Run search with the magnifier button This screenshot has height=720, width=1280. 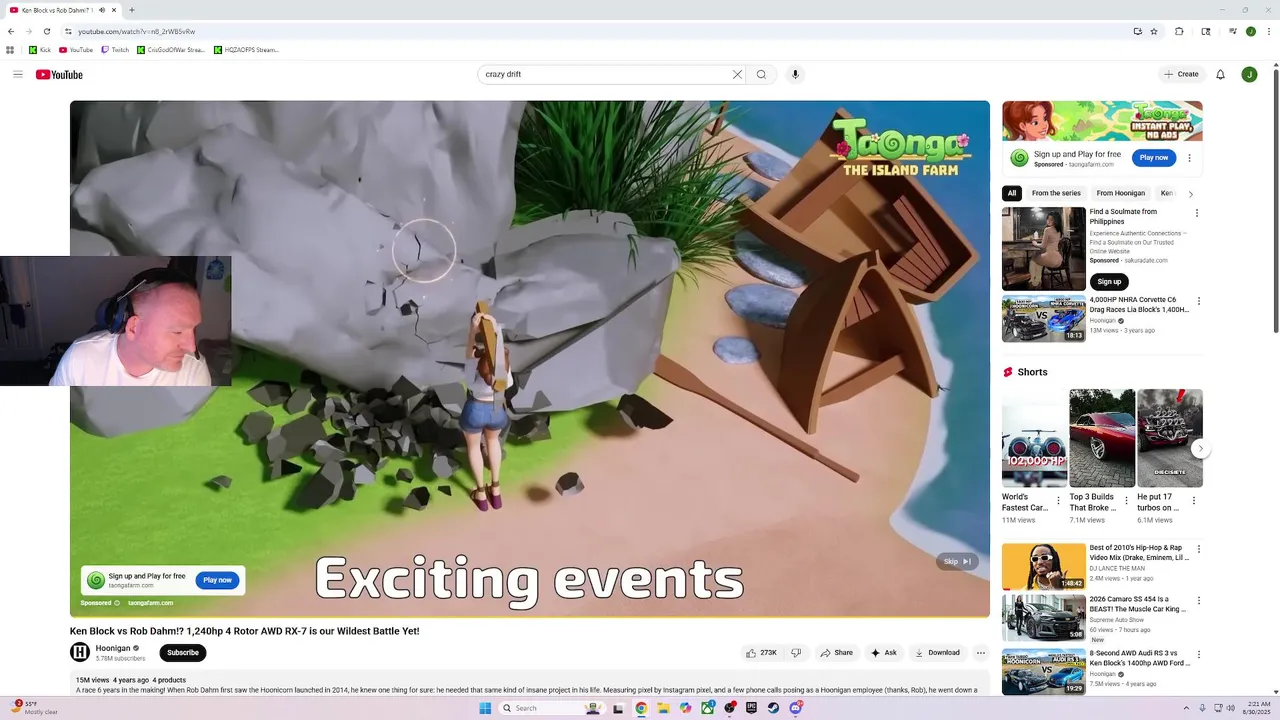point(761,74)
